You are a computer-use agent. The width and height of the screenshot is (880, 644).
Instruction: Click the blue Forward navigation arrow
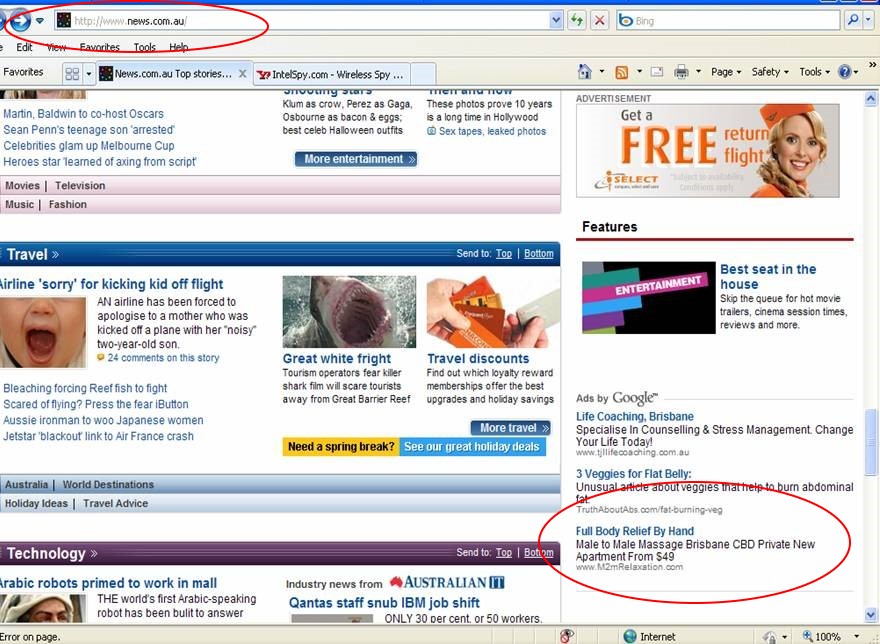click(x=20, y=21)
